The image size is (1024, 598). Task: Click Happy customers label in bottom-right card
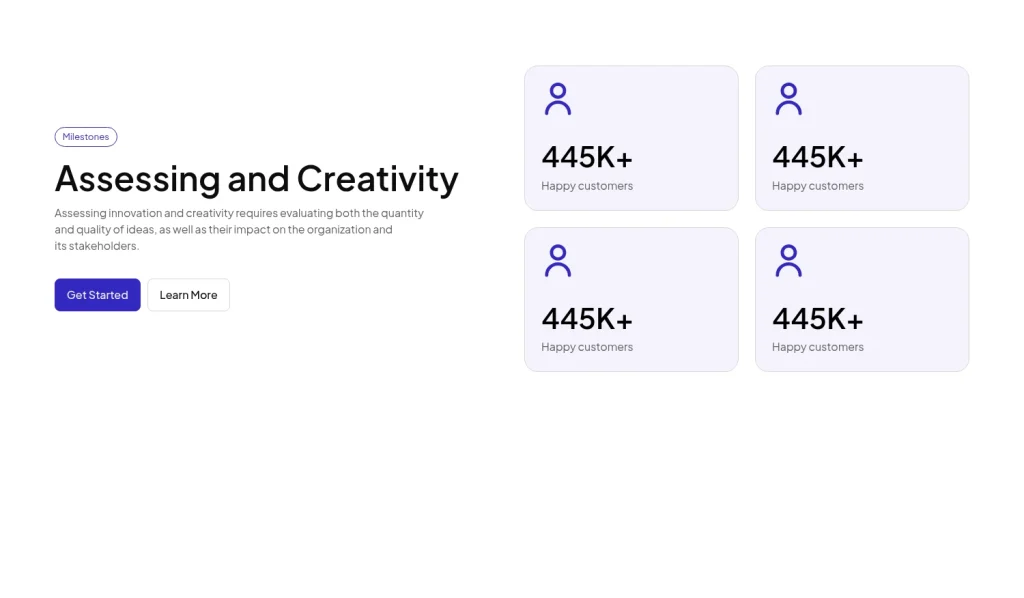coord(818,346)
